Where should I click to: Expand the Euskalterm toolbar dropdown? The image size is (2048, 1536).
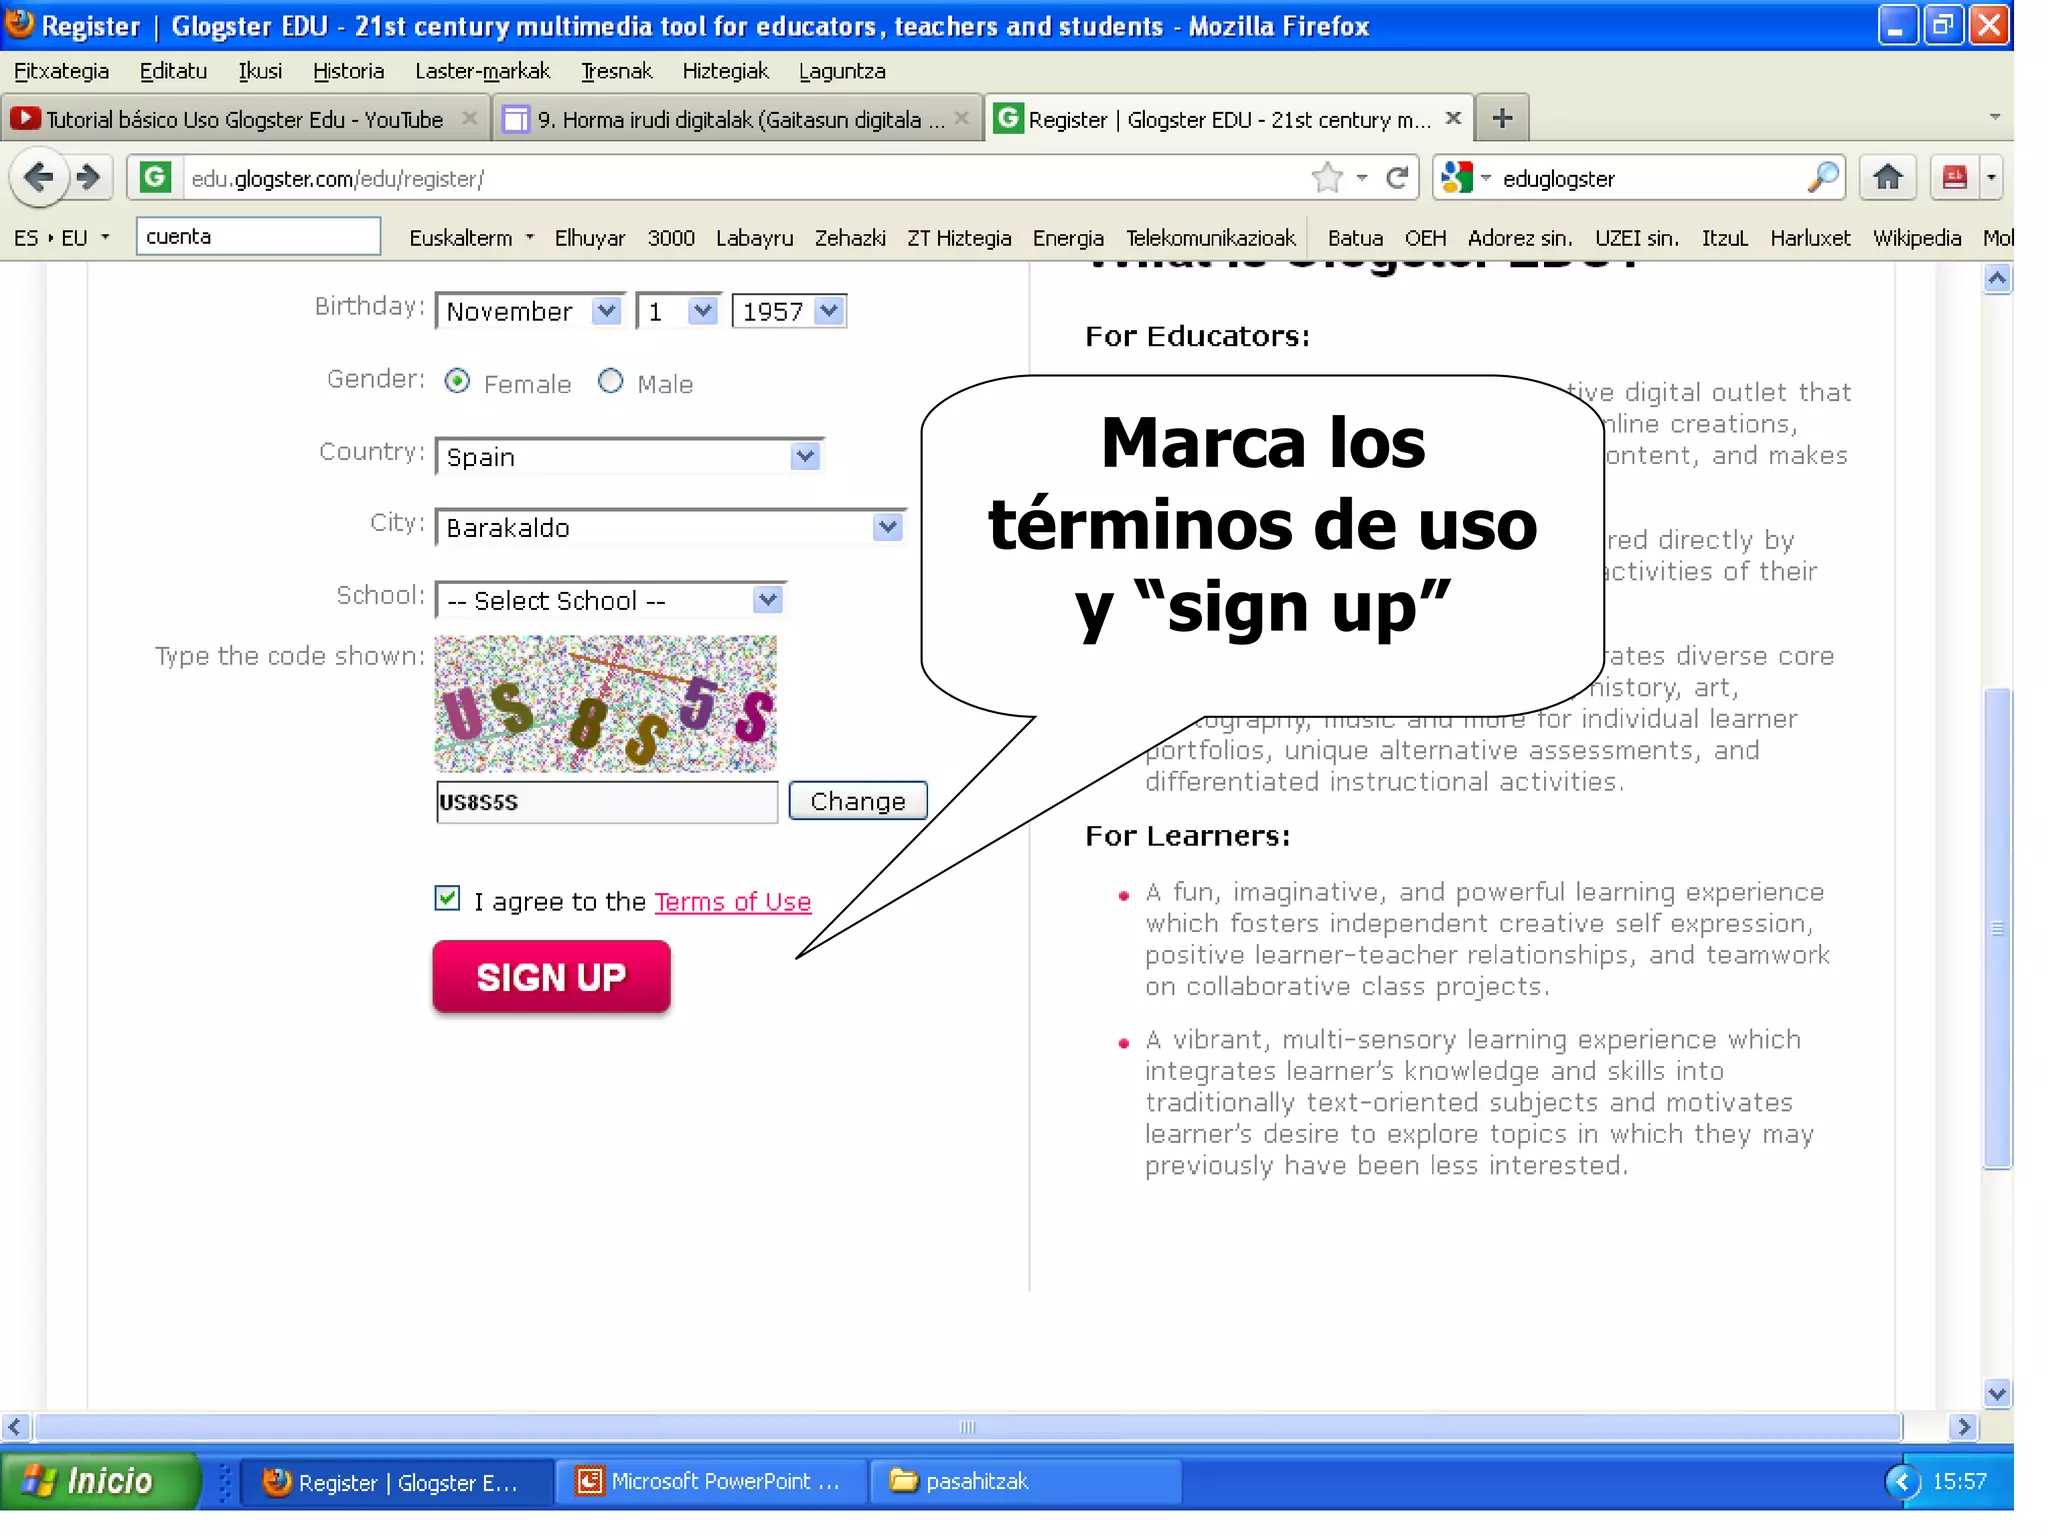click(x=530, y=237)
